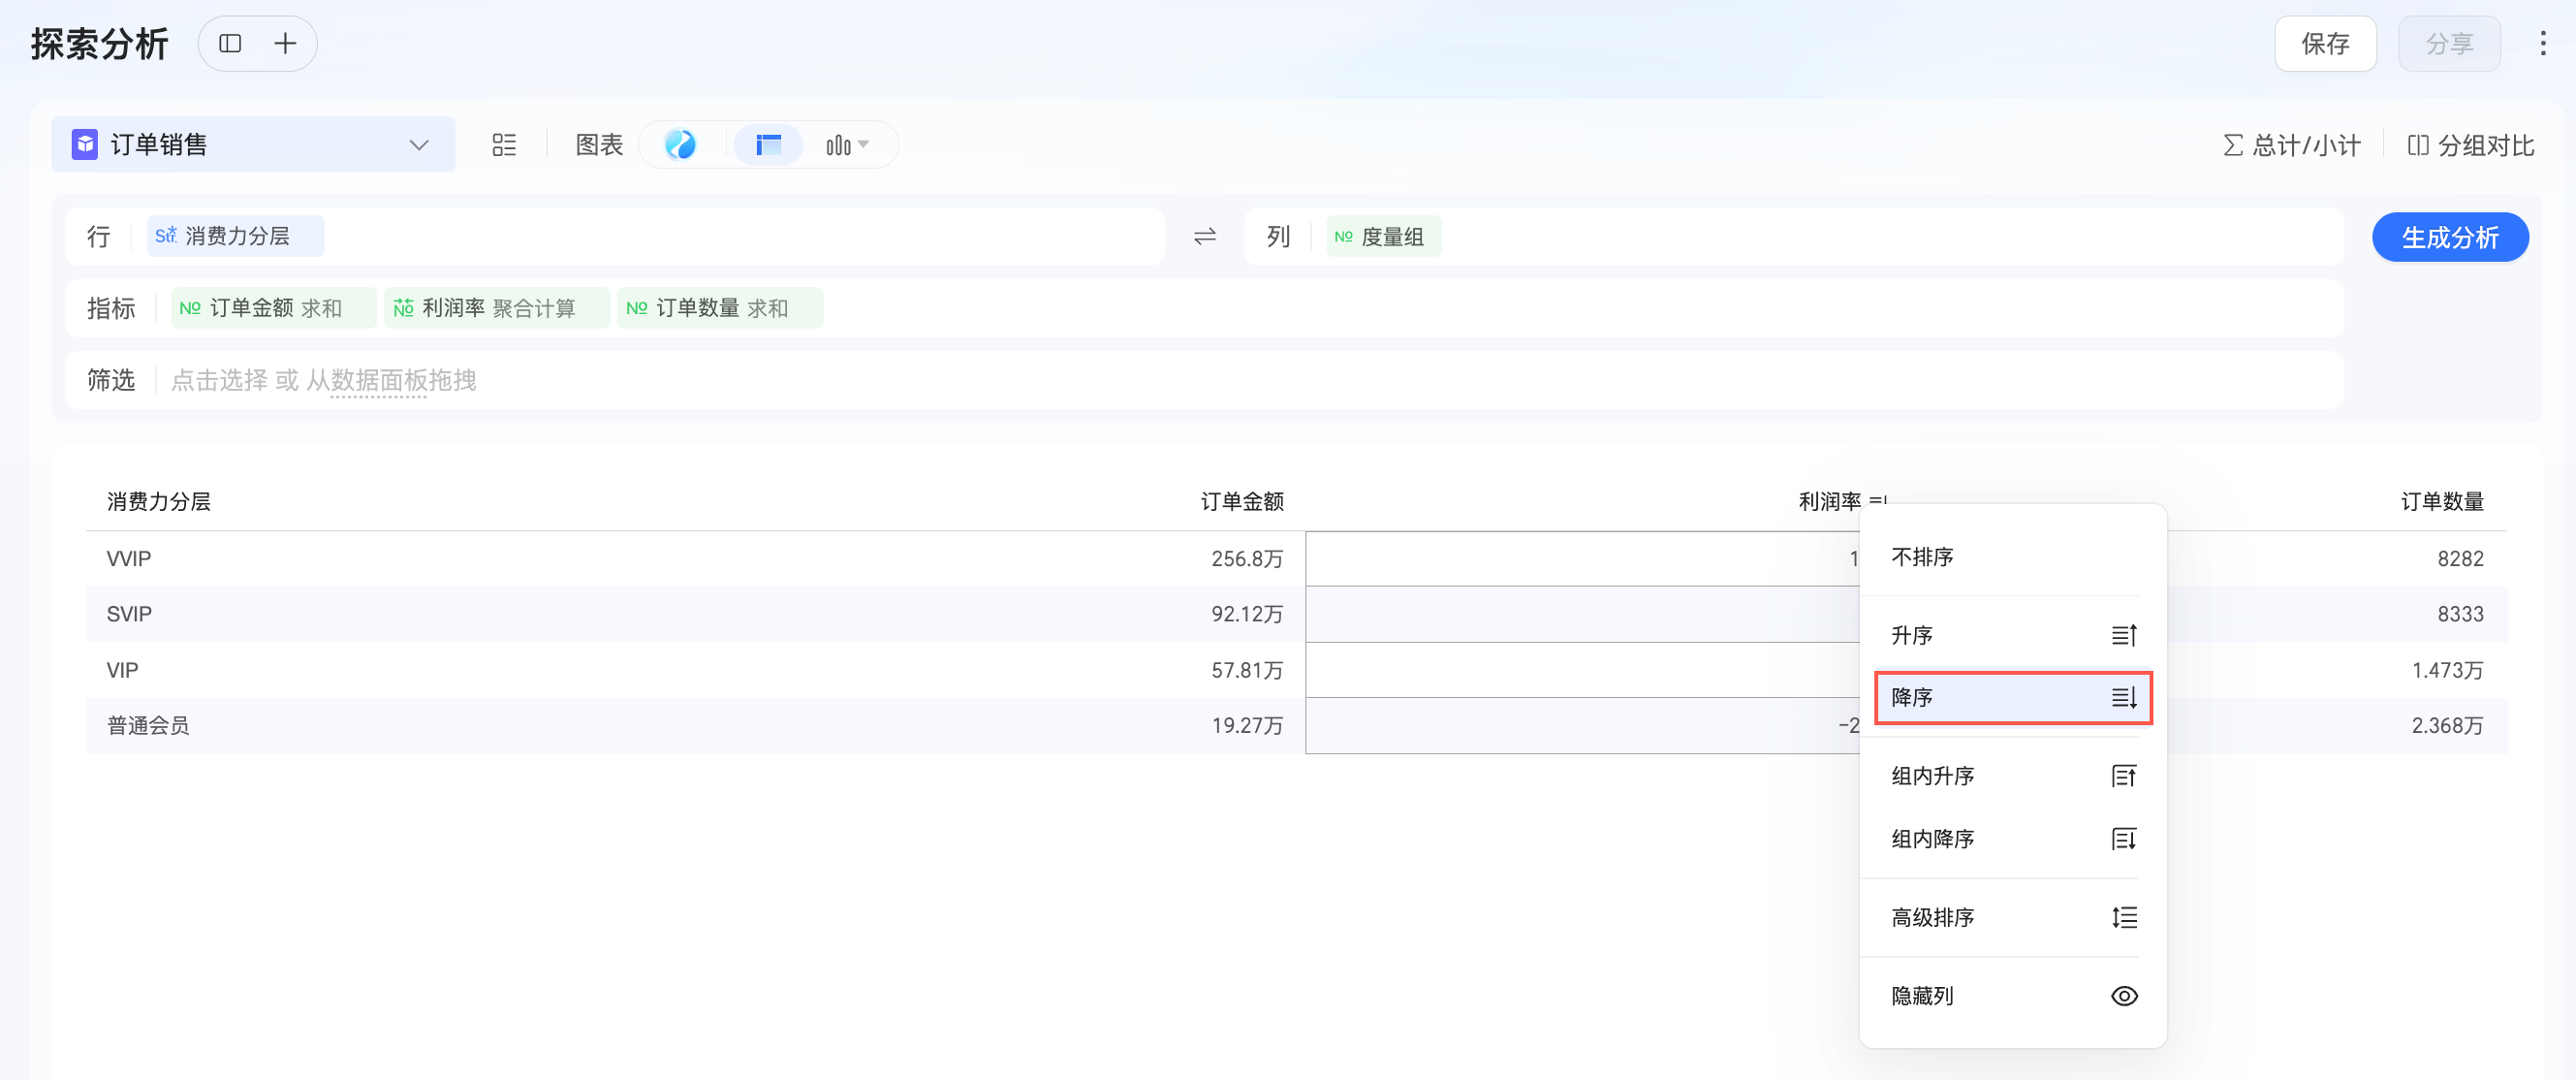Image resolution: width=2576 pixels, height=1080 pixels.
Task: Expand the 订单销售 dataset dropdown
Action: (x=418, y=145)
